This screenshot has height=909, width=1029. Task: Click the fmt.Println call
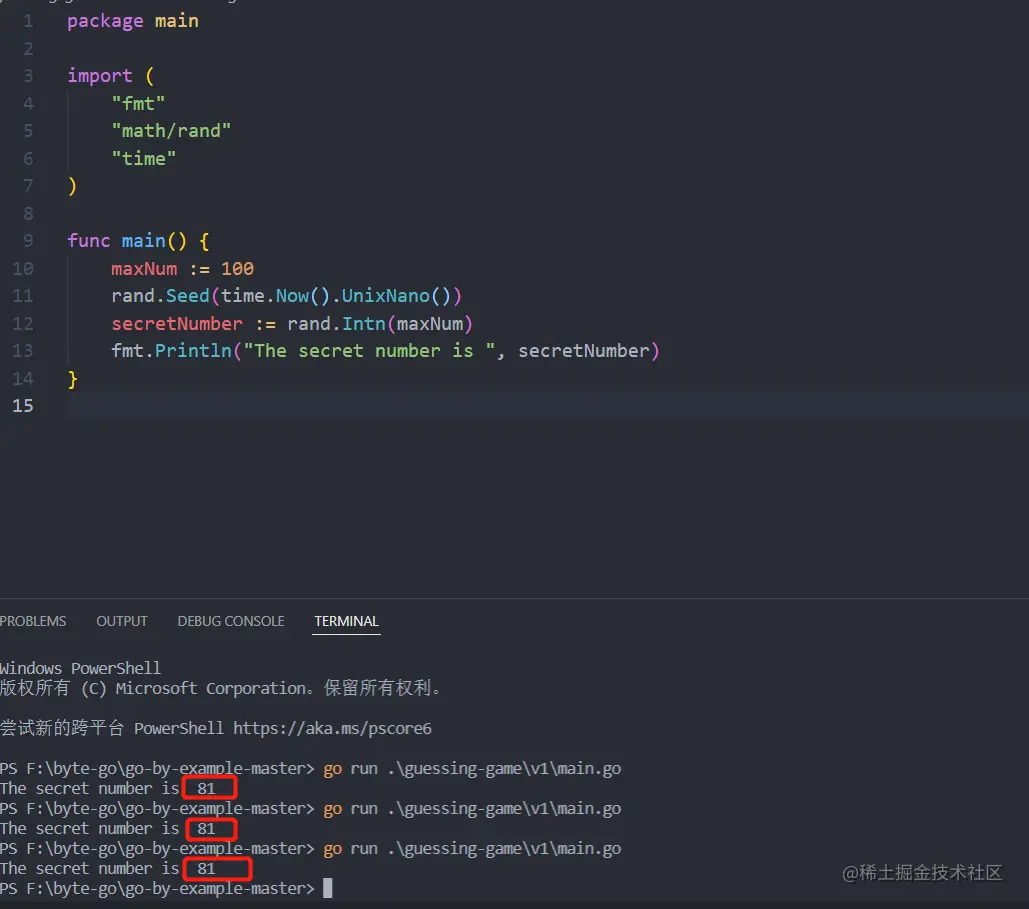[x=385, y=351]
